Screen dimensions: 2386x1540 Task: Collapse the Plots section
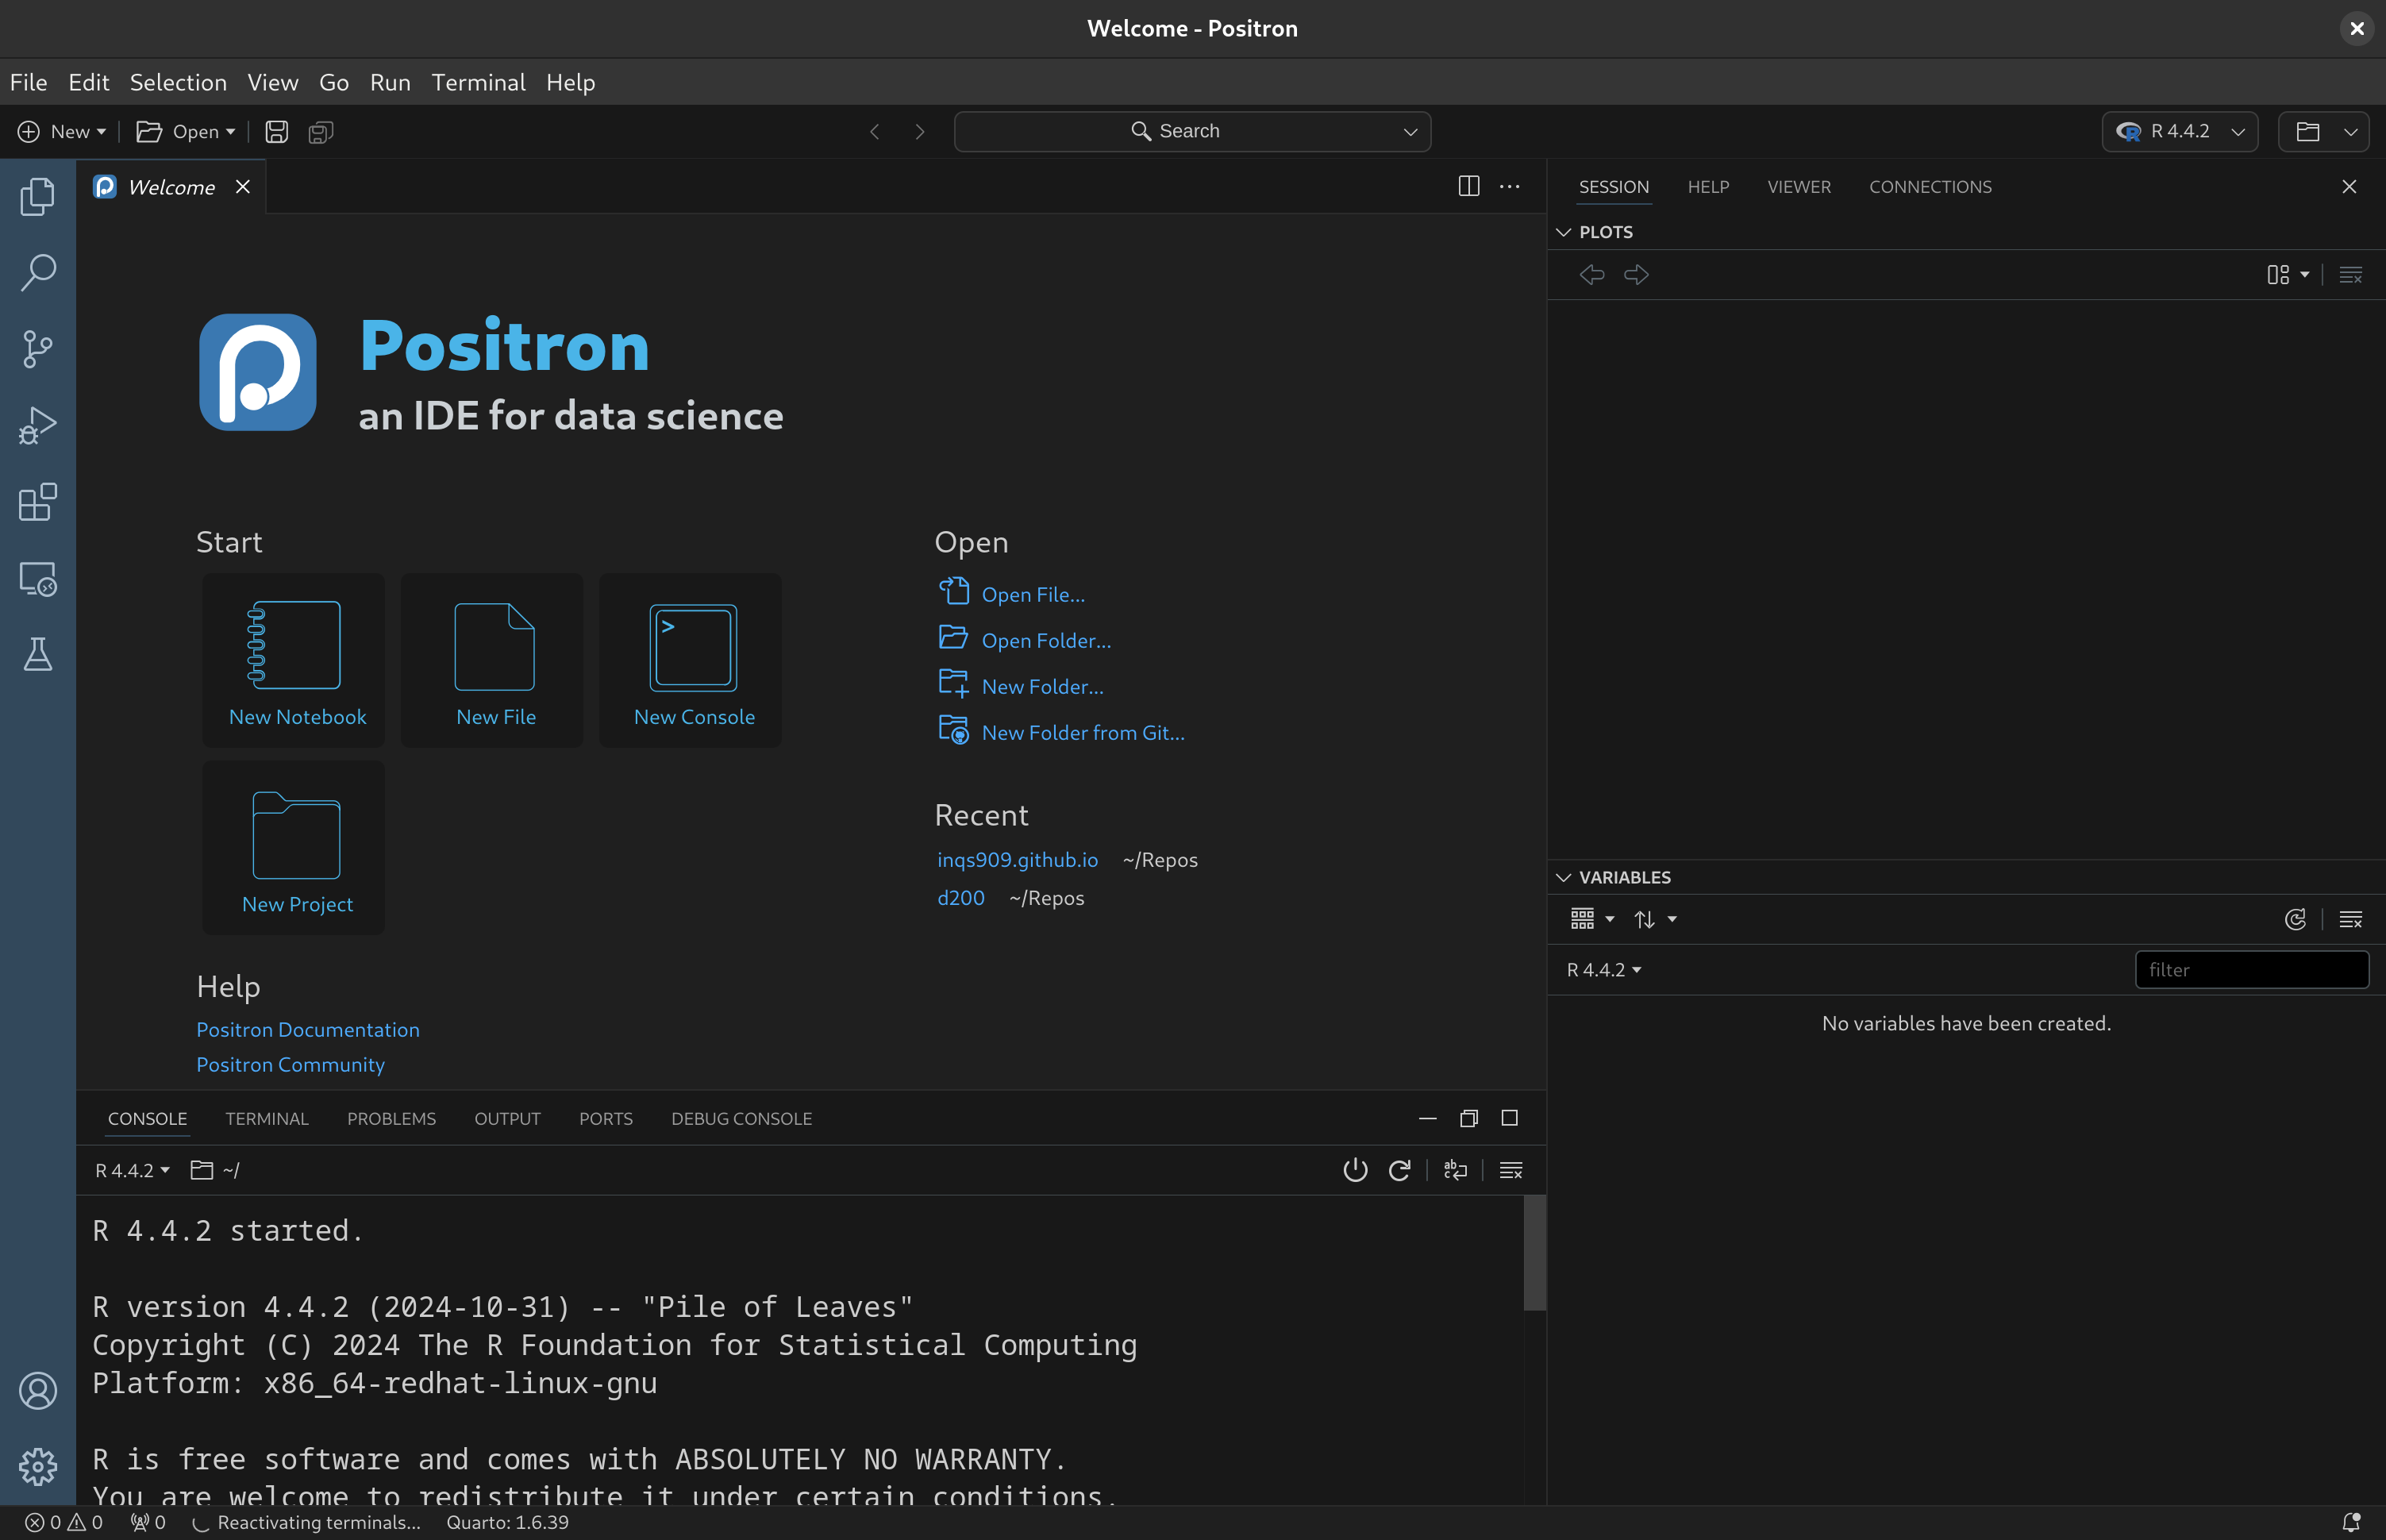click(1564, 232)
